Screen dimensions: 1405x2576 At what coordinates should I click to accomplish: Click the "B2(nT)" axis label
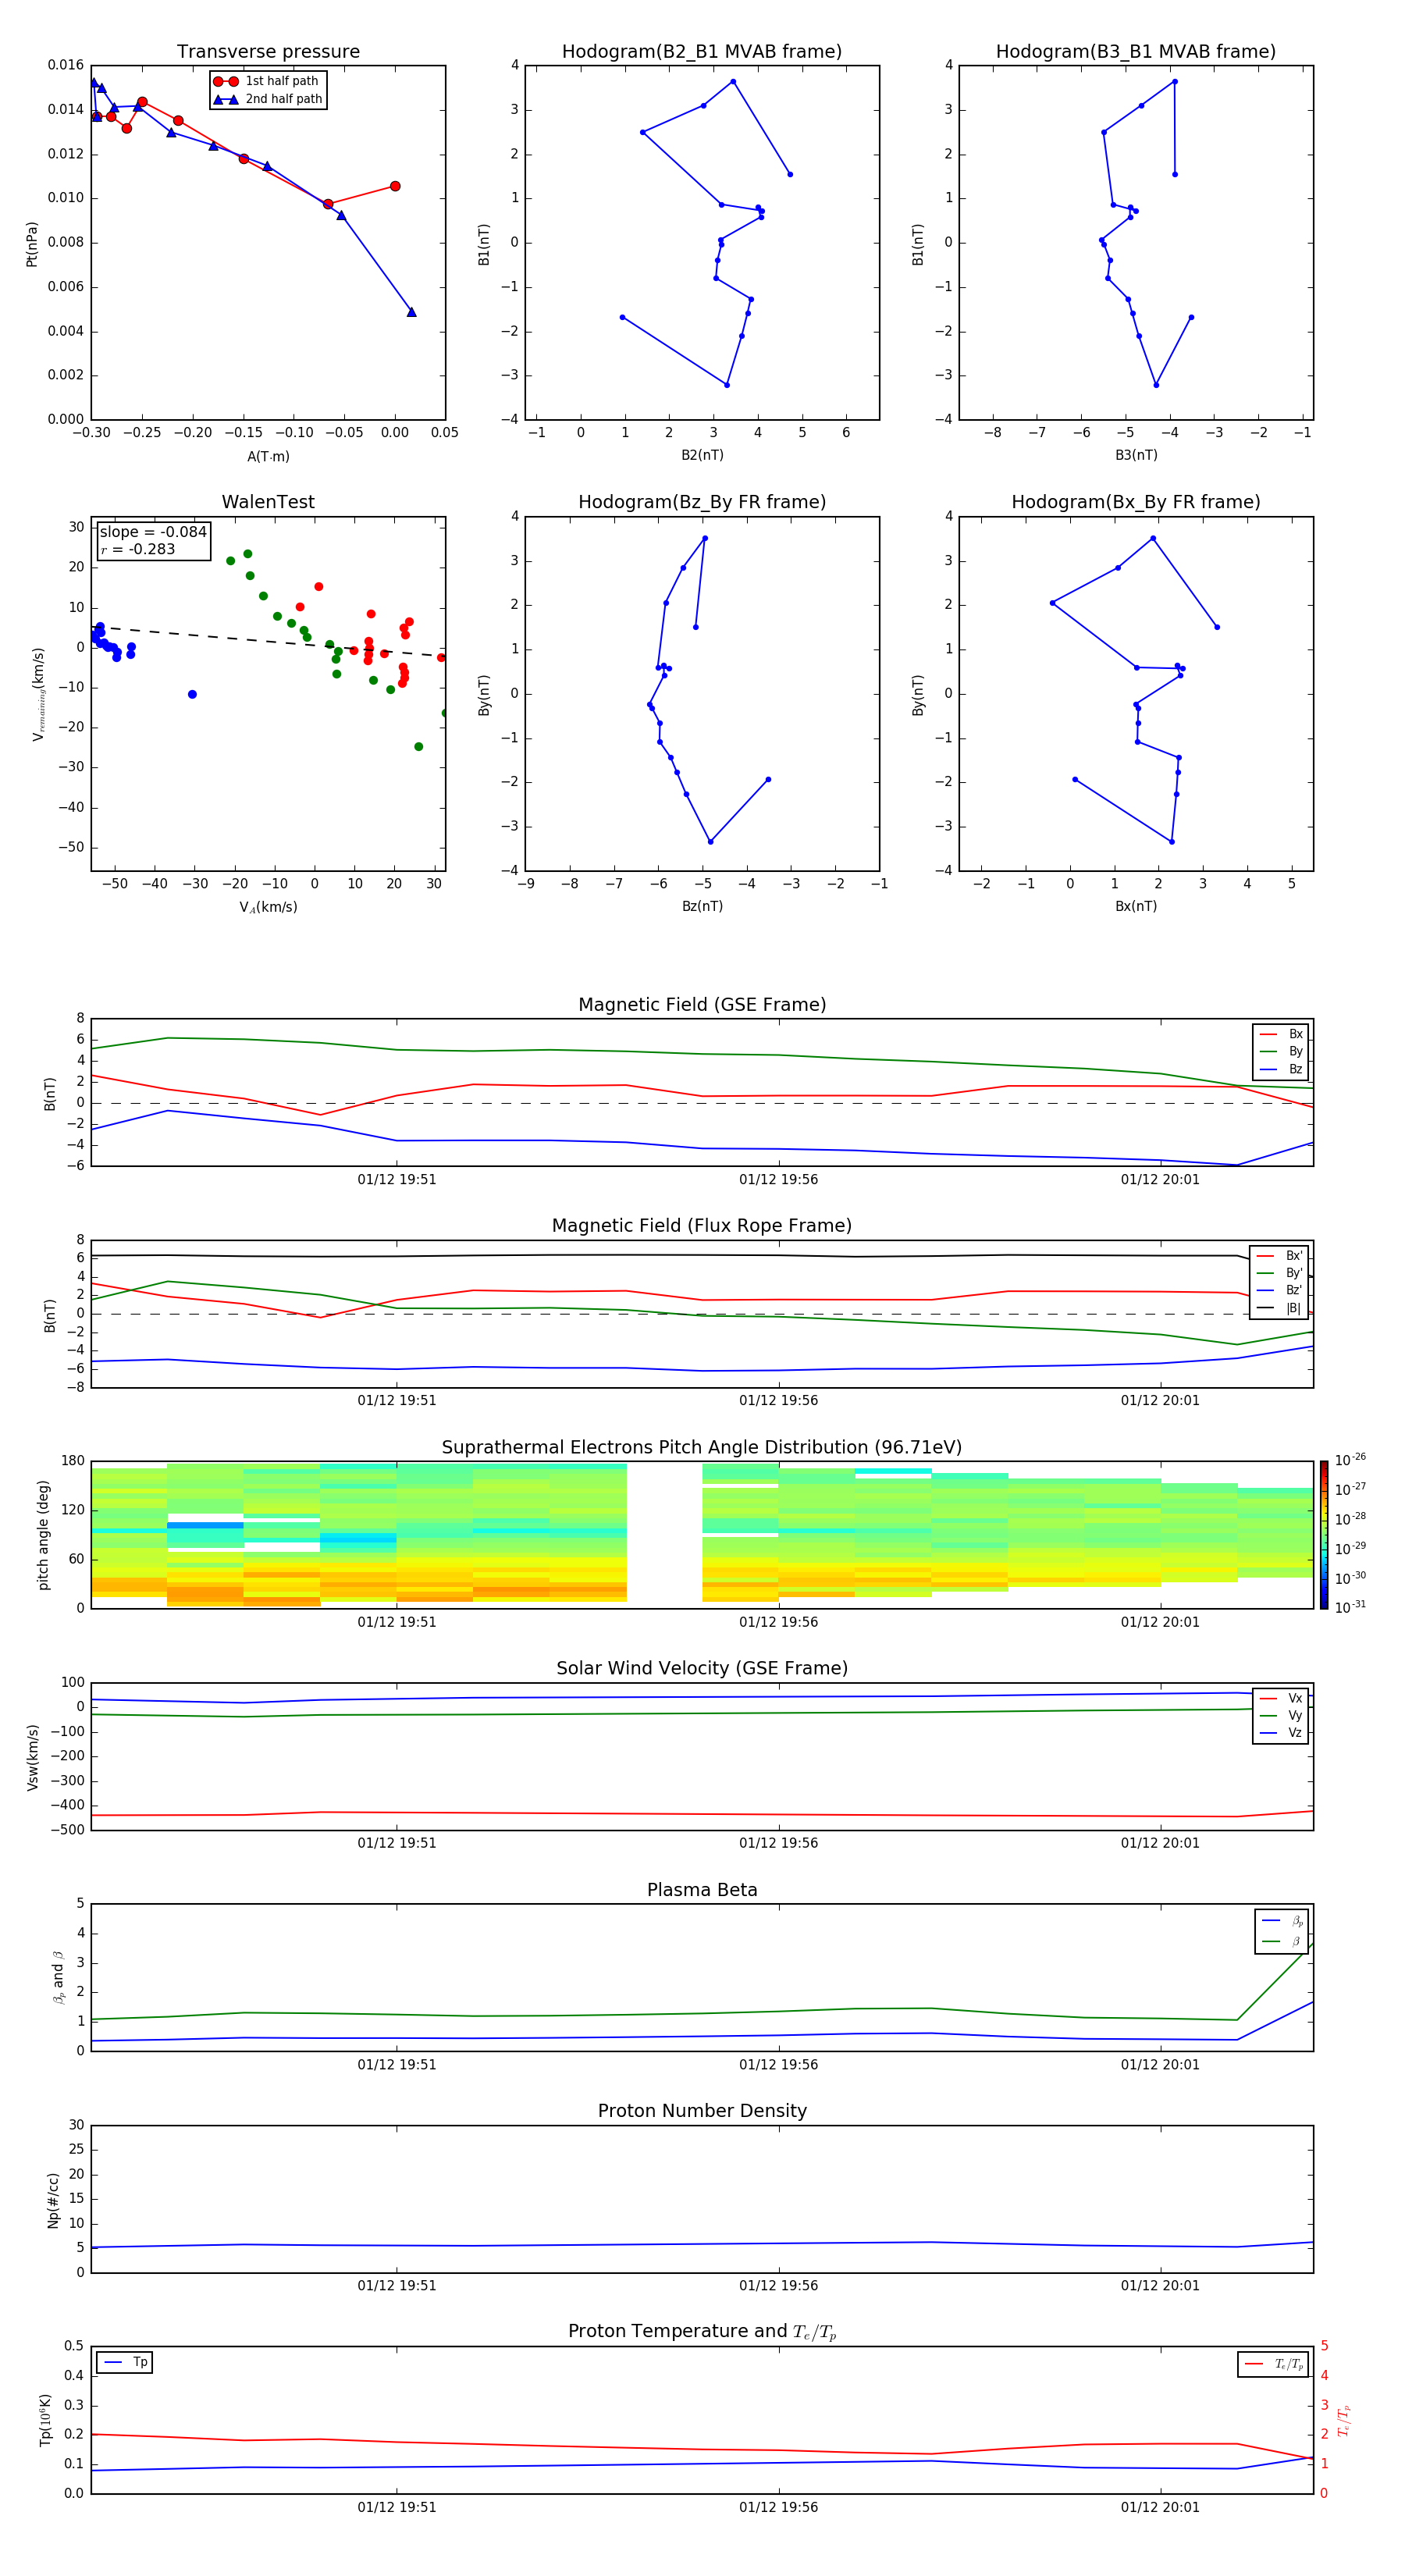click(702, 455)
